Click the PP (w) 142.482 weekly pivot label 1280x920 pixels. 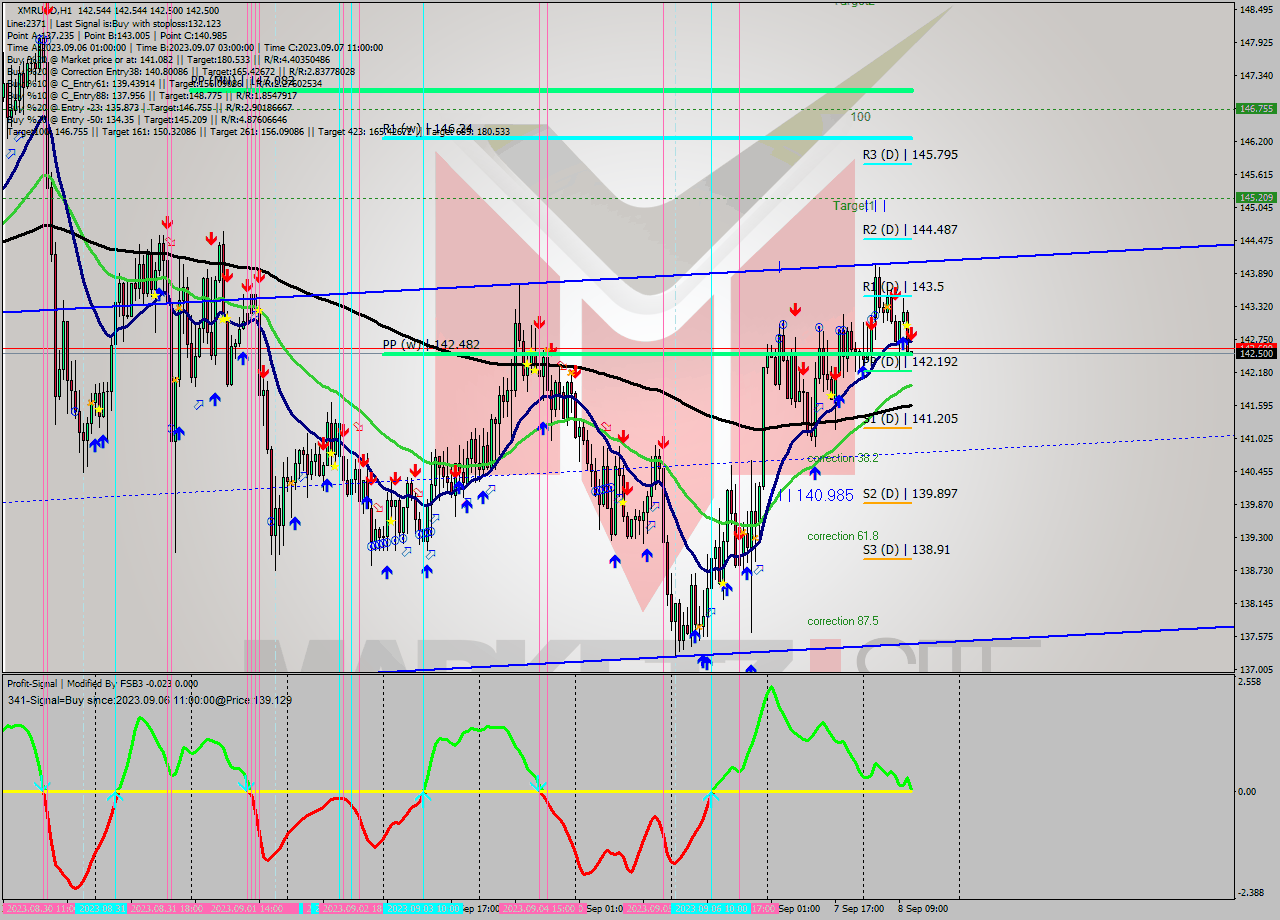(x=431, y=345)
